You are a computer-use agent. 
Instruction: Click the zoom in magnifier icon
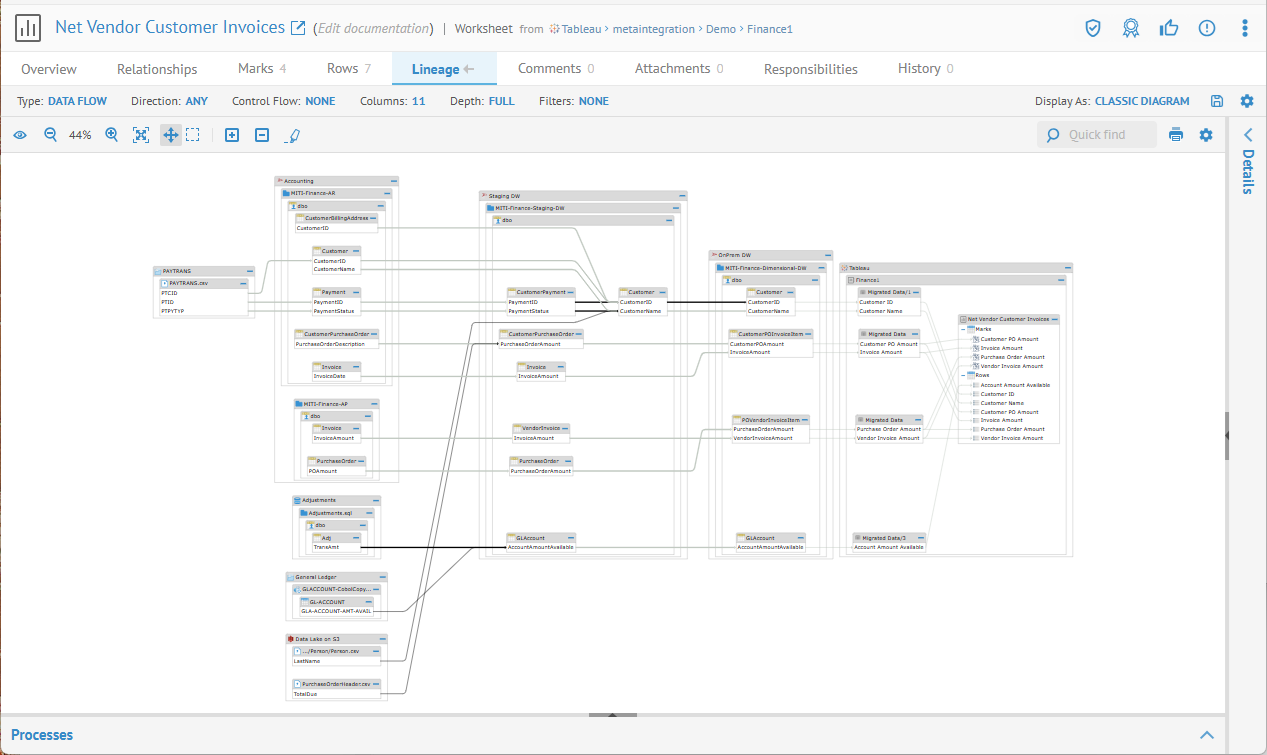pos(112,135)
